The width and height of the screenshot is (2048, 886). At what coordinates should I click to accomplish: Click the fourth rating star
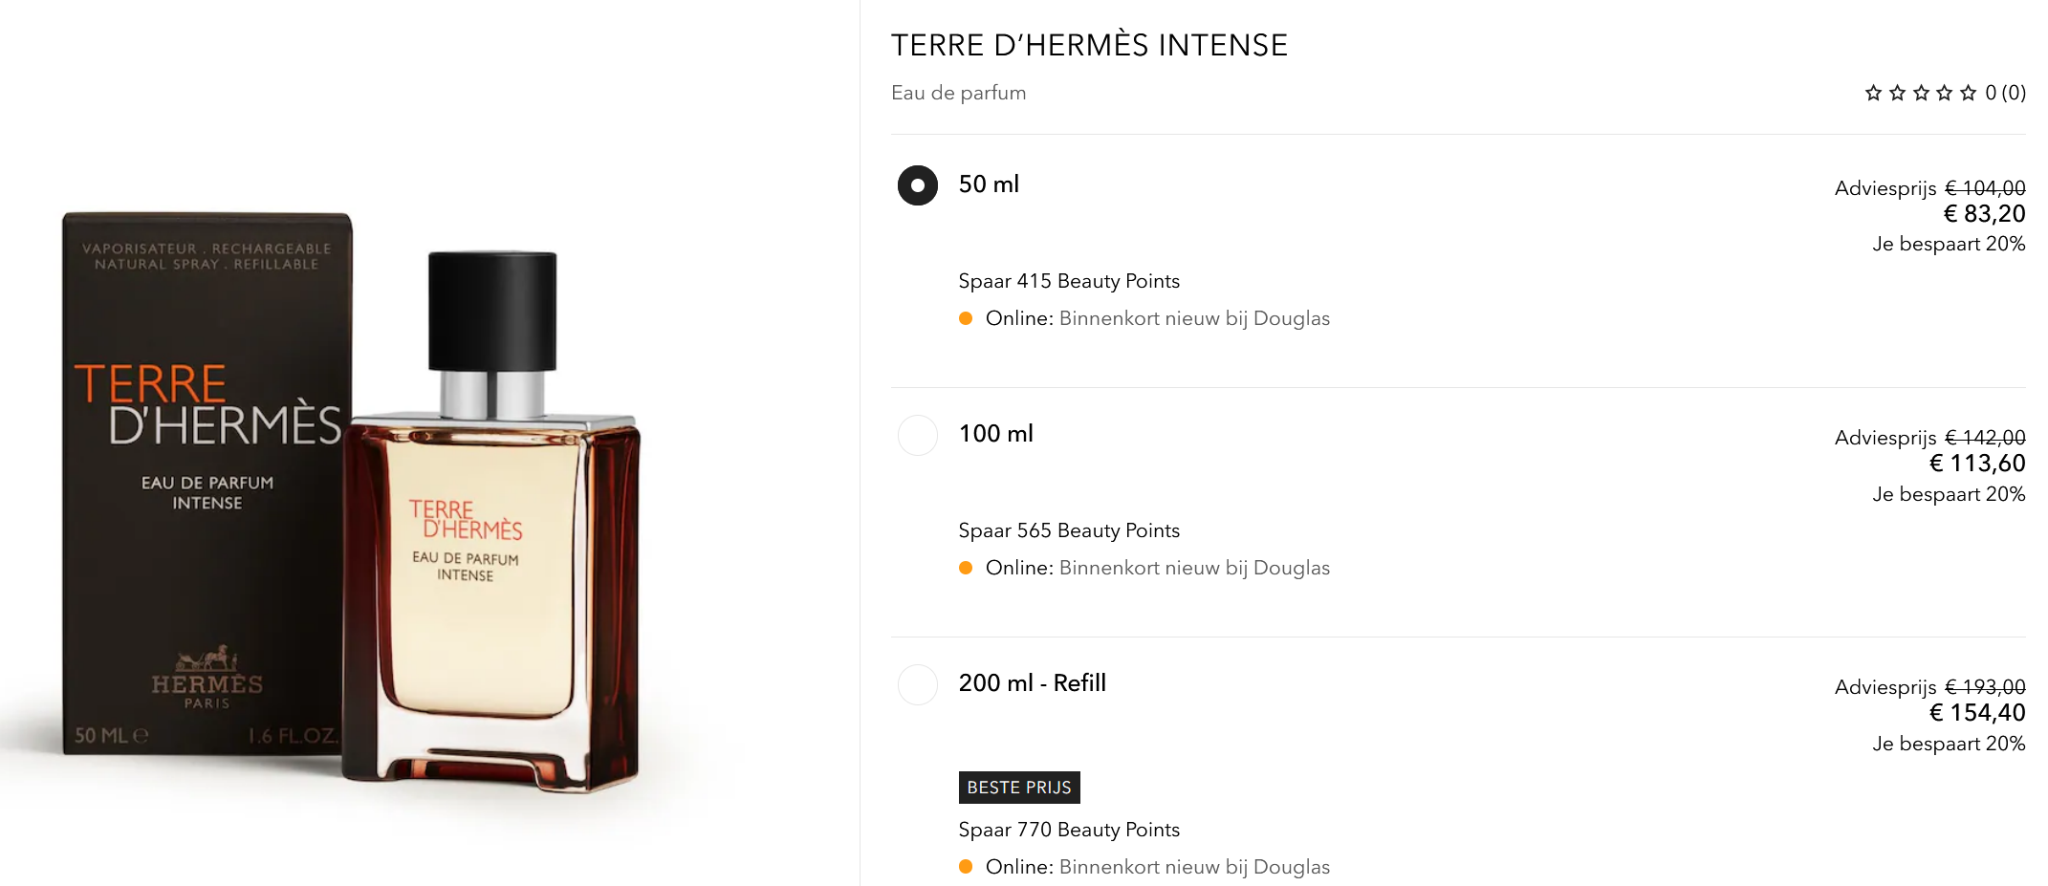1944,93
